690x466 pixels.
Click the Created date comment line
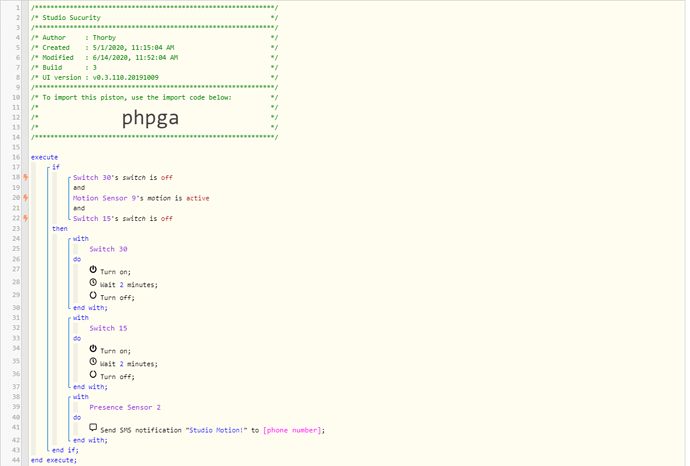coord(154,48)
